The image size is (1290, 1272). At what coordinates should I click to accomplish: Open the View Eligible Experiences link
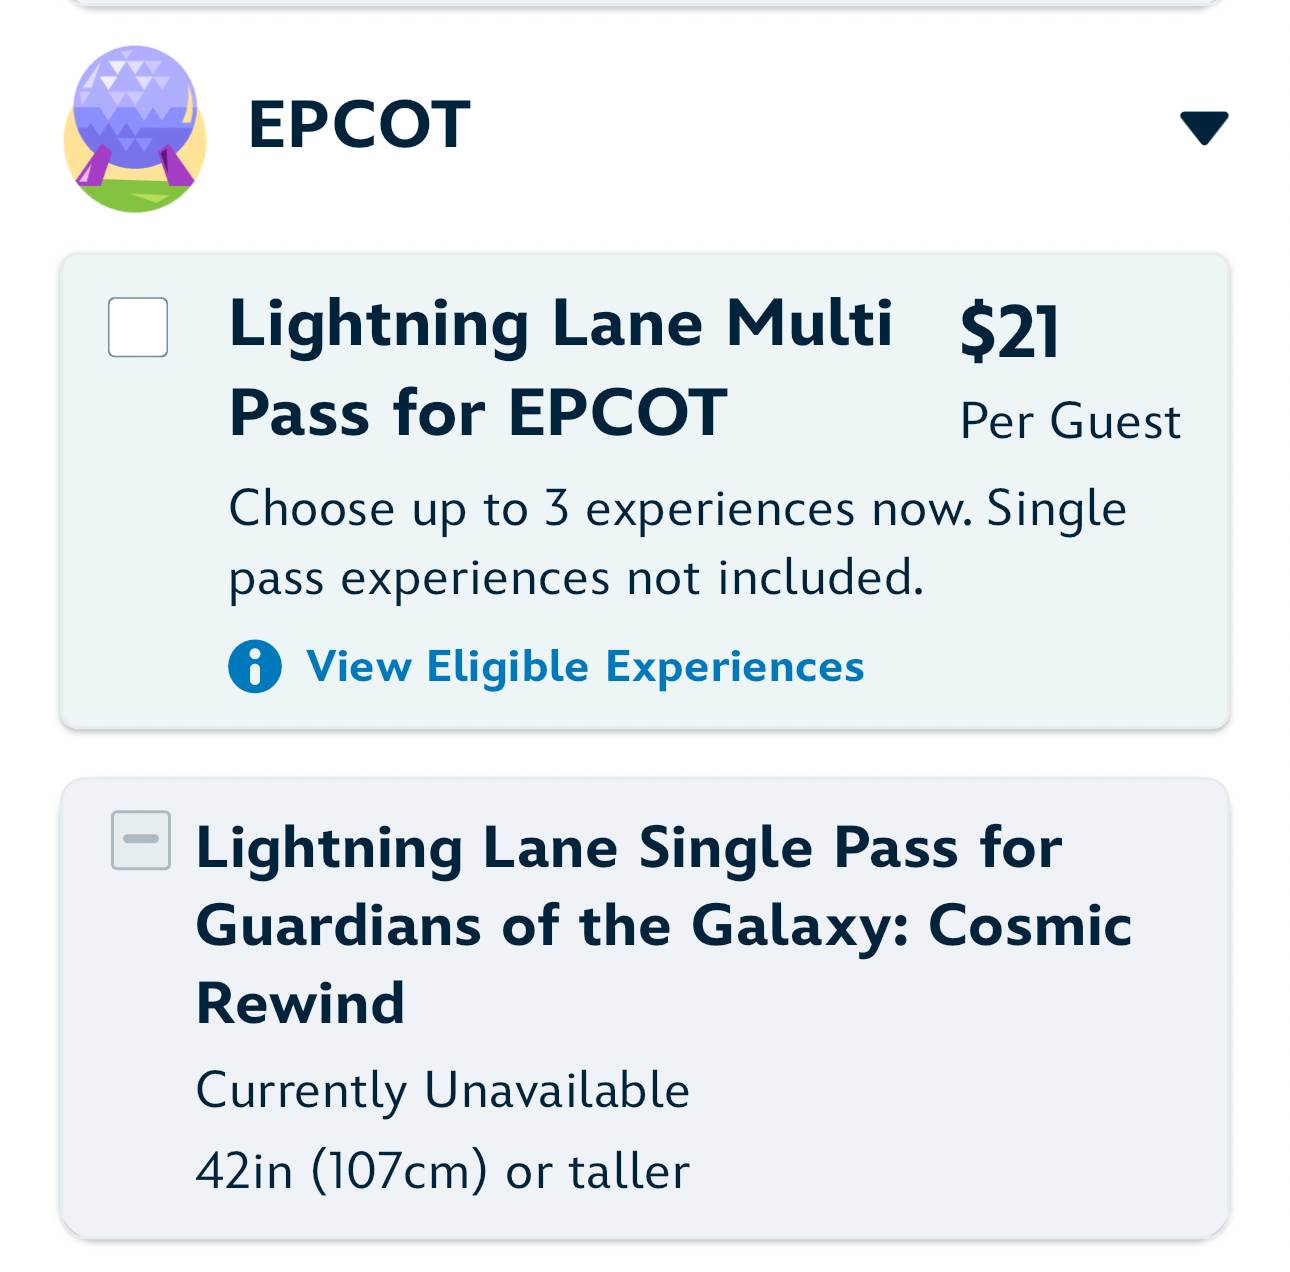585,666
